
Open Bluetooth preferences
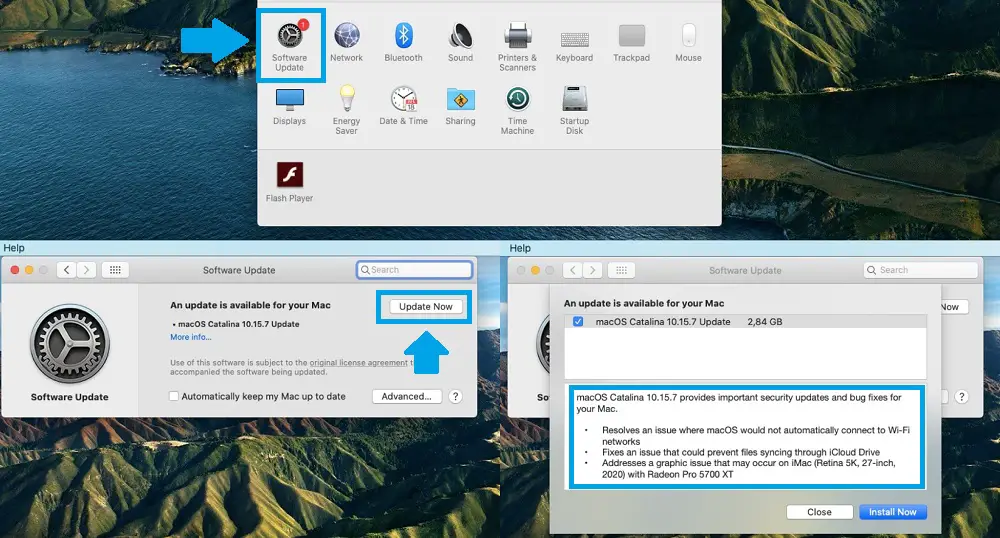[x=403, y=44]
